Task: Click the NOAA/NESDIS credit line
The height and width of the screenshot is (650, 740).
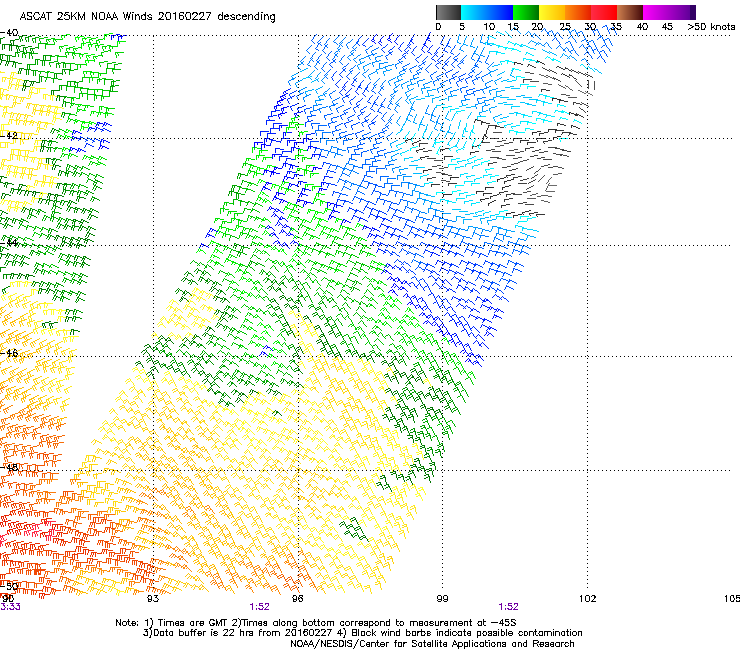Action: (x=432, y=644)
